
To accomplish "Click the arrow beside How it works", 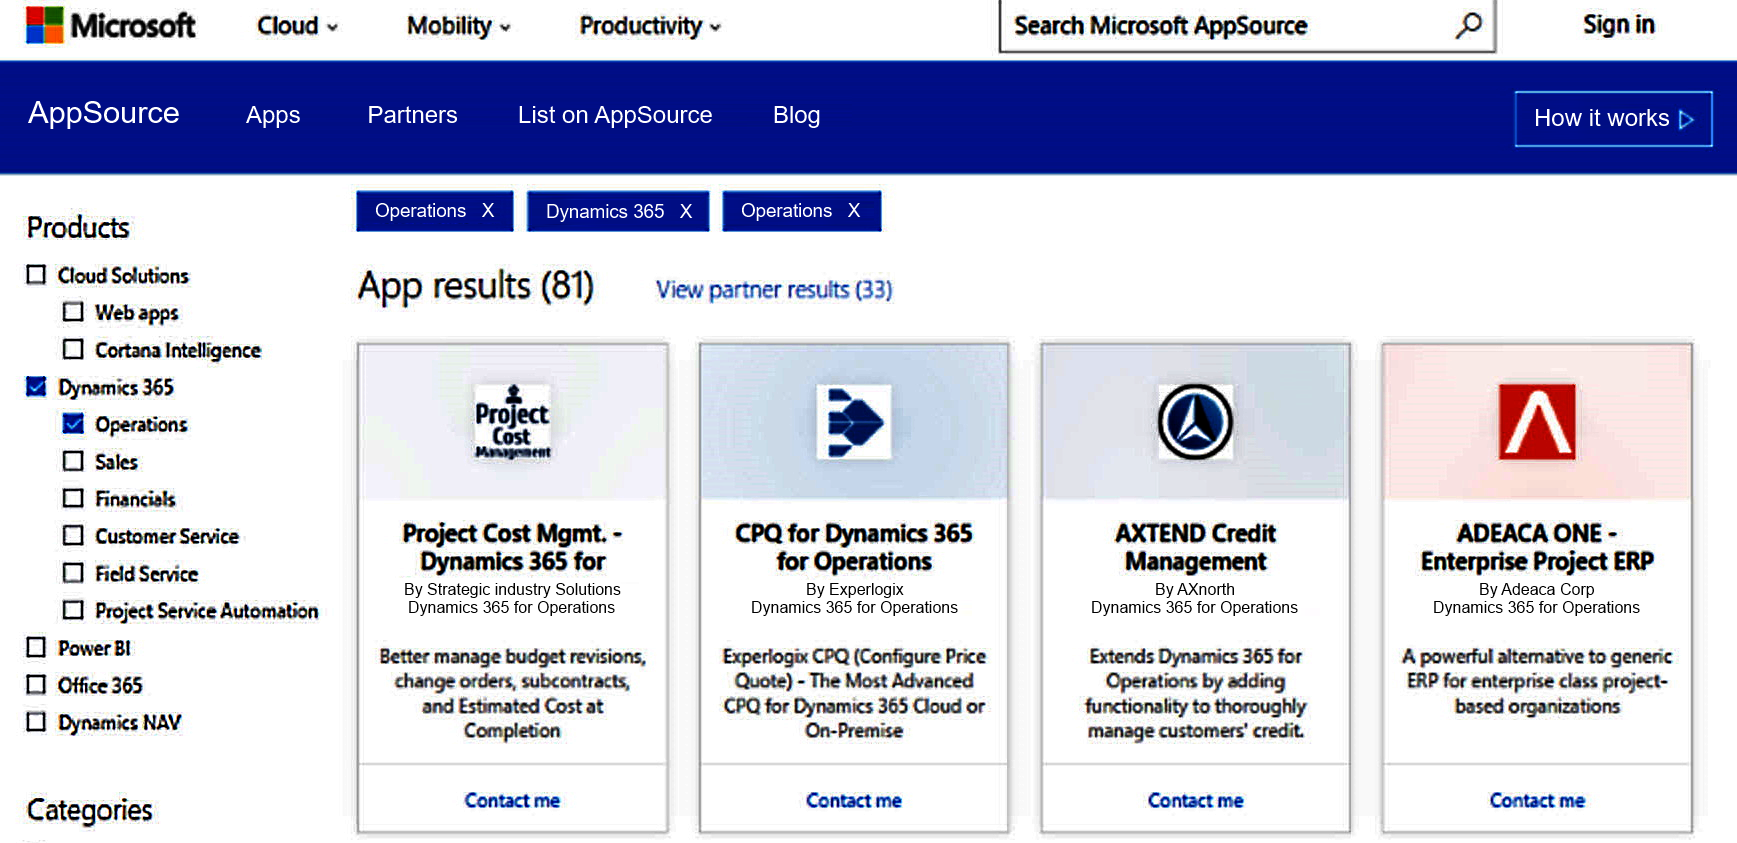I will tap(1686, 119).
